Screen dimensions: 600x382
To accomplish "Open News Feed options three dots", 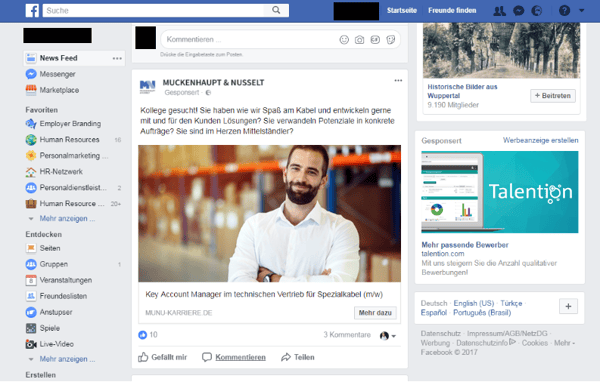I will tap(117, 58).
